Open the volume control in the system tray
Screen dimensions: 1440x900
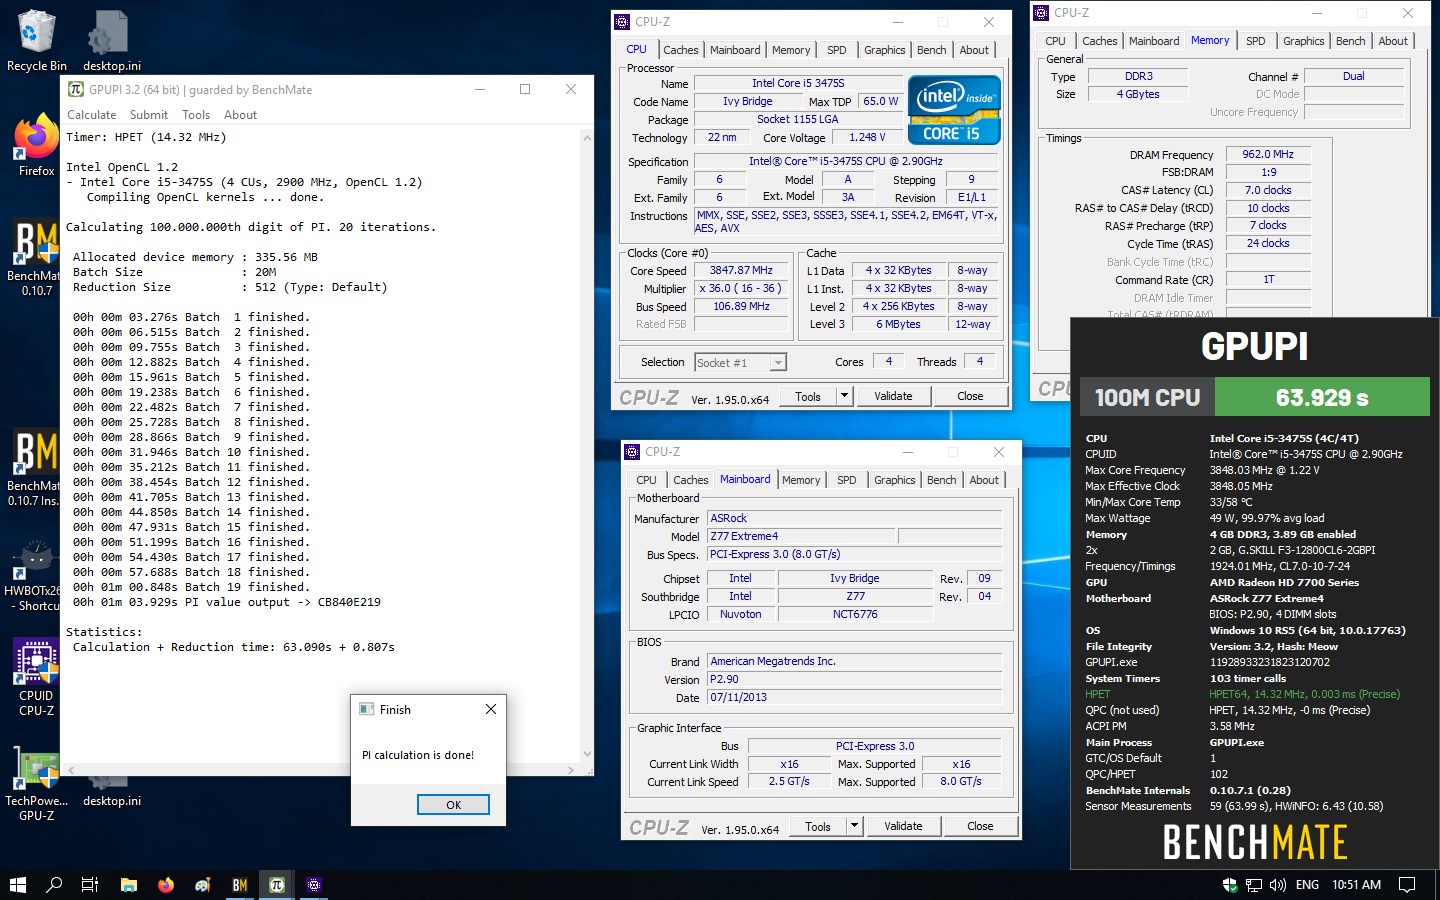[x=1277, y=885]
